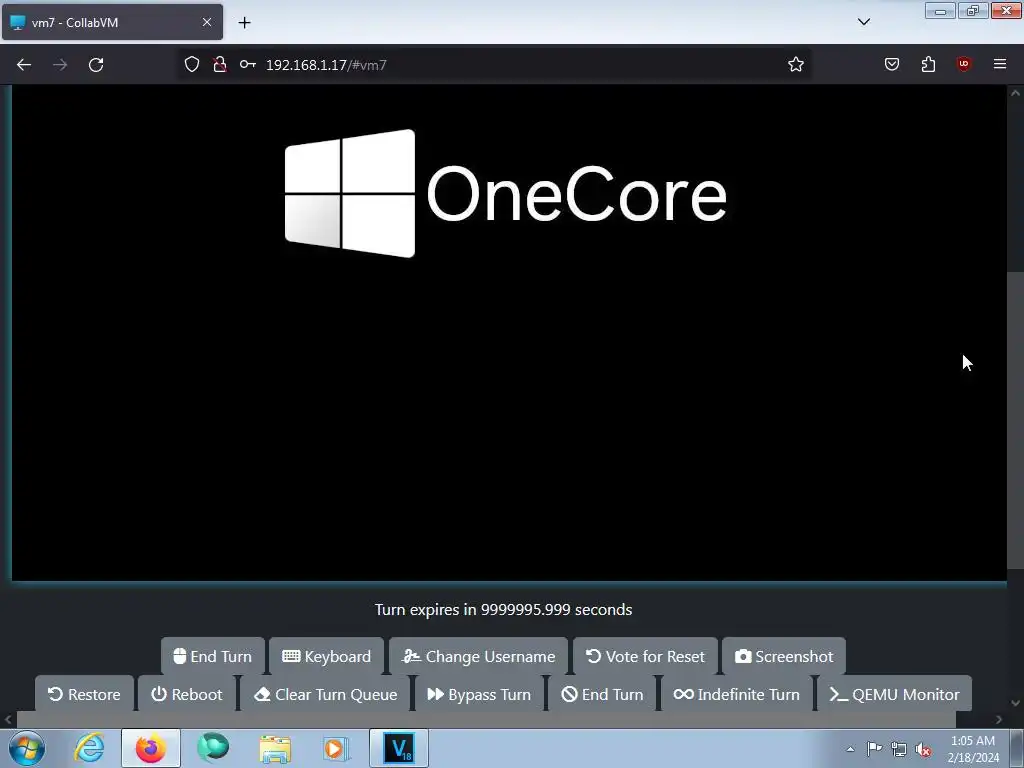The height and width of the screenshot is (768, 1024).
Task: Open the saved password key icon
Action: click(x=248, y=64)
